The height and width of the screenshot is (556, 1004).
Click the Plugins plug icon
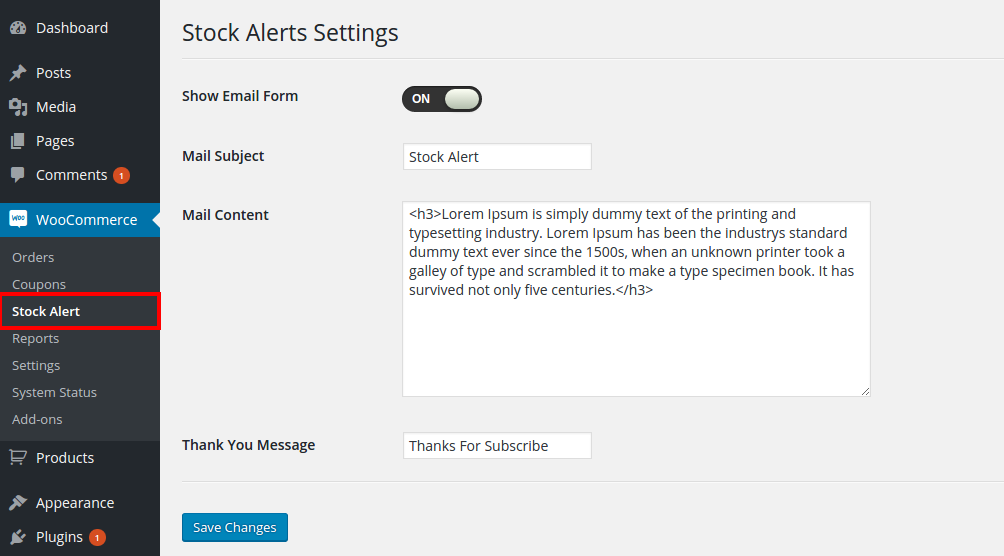[x=18, y=537]
